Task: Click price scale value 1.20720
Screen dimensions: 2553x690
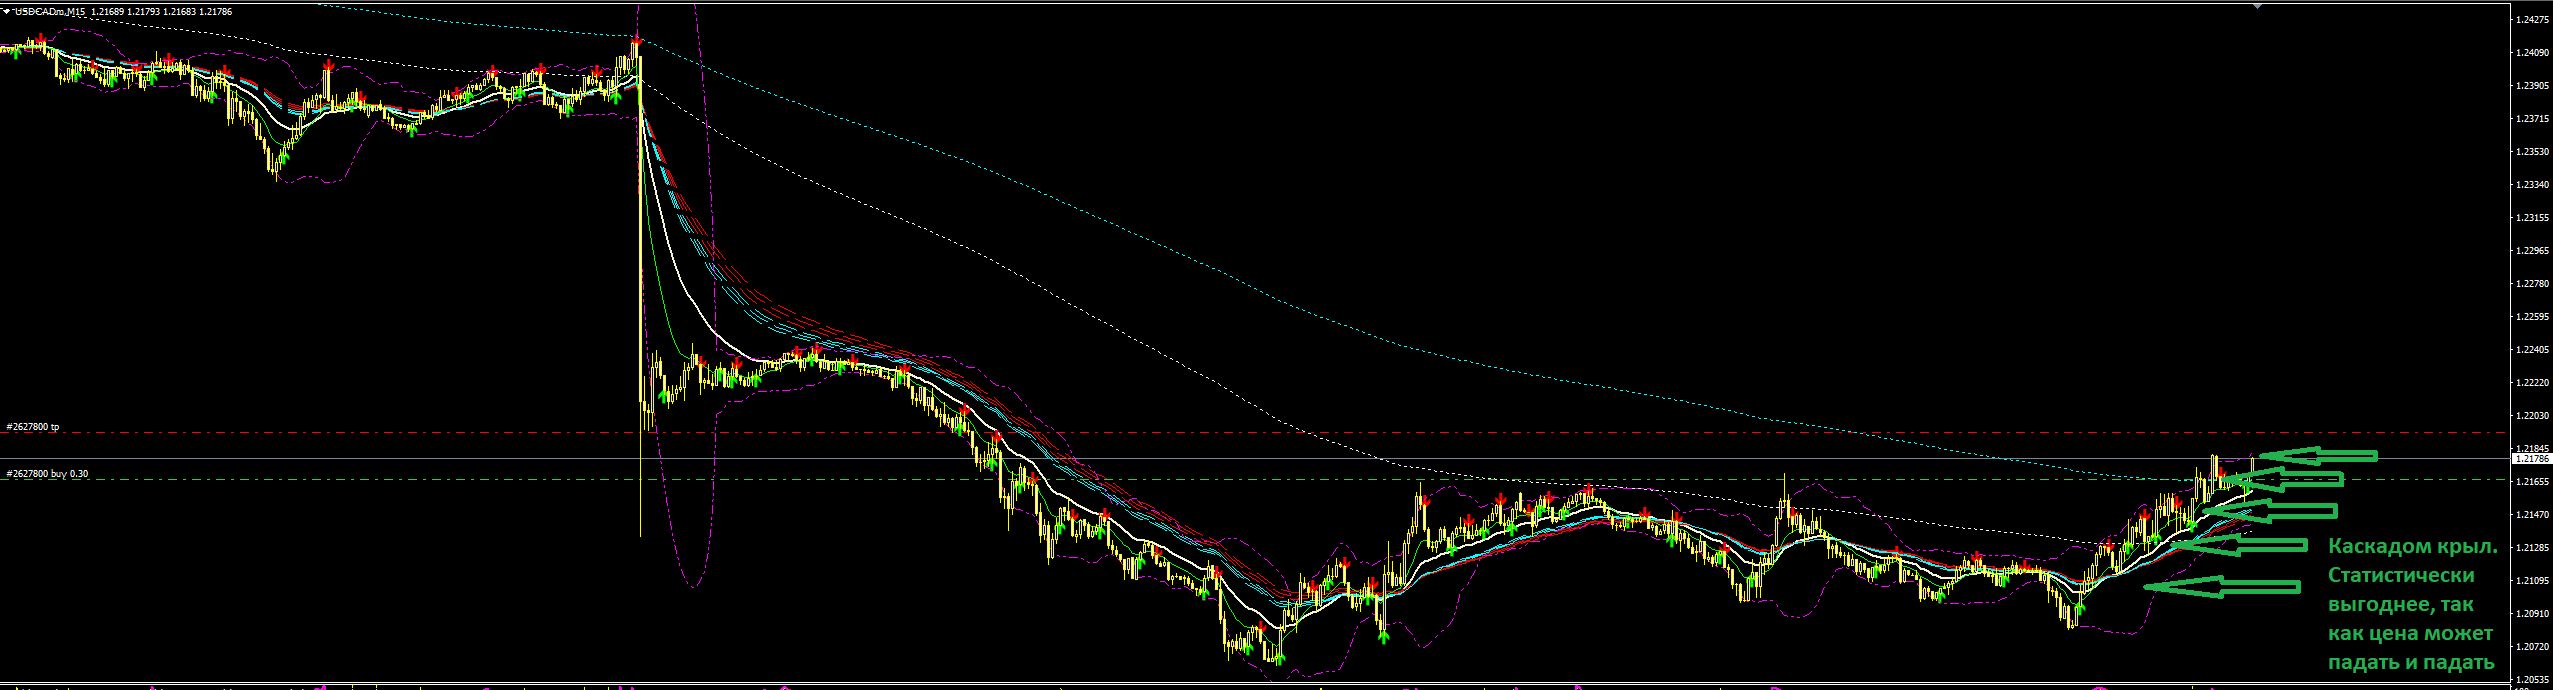Action: [x=2532, y=646]
